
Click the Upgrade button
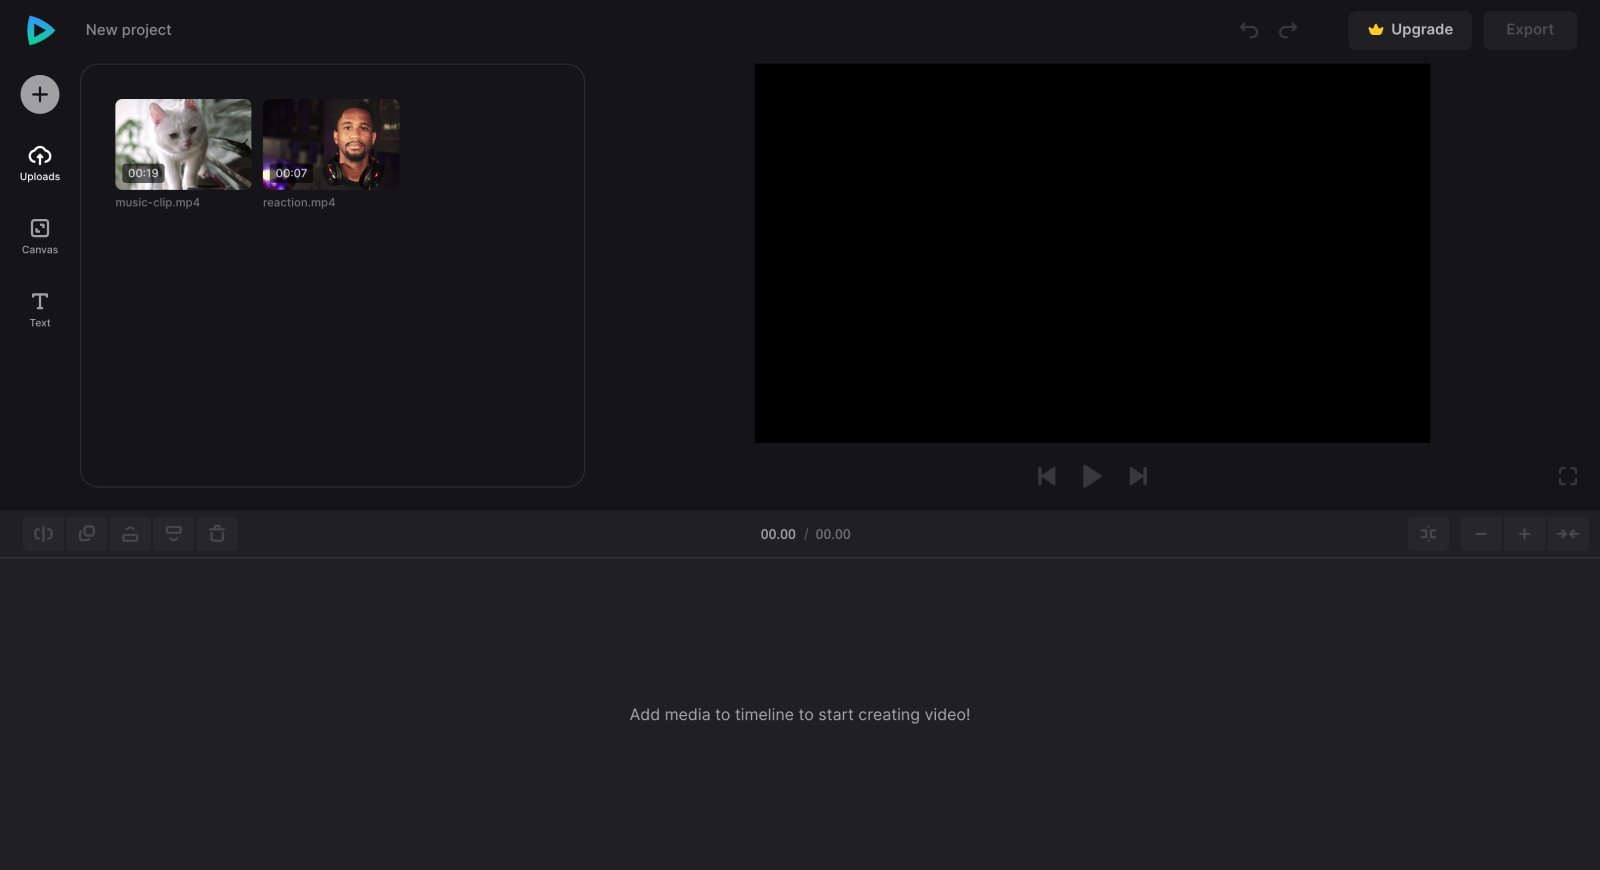(x=1410, y=30)
